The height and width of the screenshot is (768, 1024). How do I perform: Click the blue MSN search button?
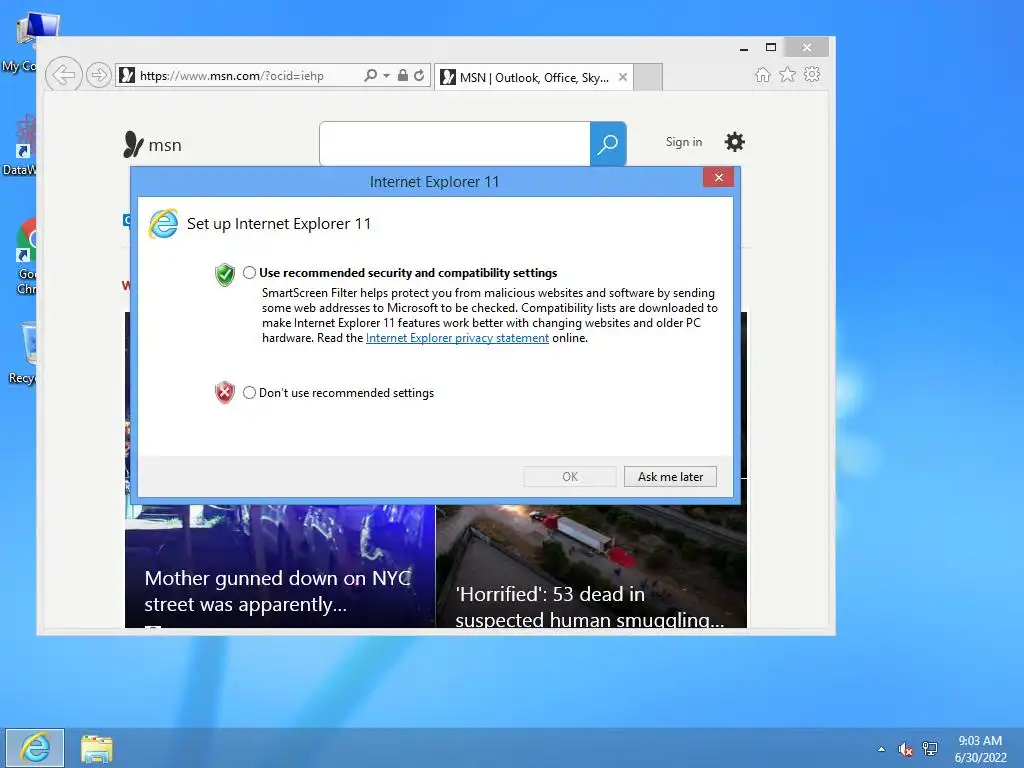[608, 144]
